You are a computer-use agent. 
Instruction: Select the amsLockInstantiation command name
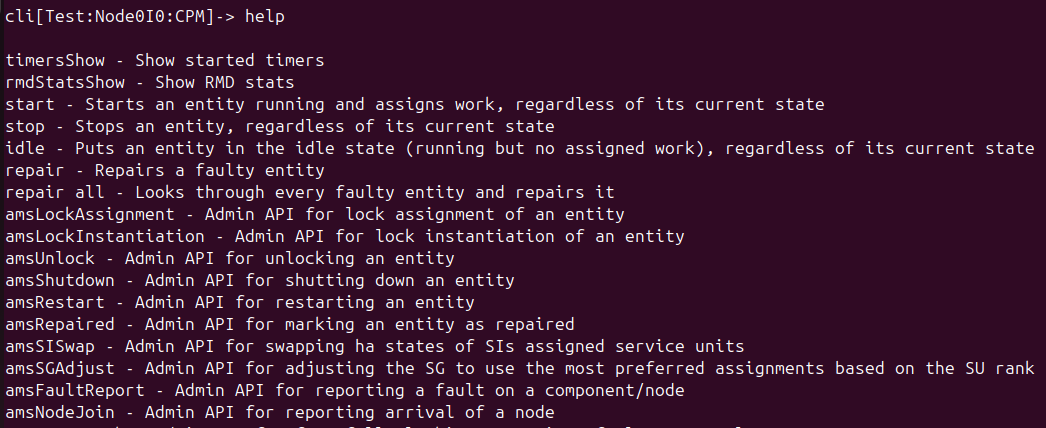pyautogui.click(x=109, y=237)
